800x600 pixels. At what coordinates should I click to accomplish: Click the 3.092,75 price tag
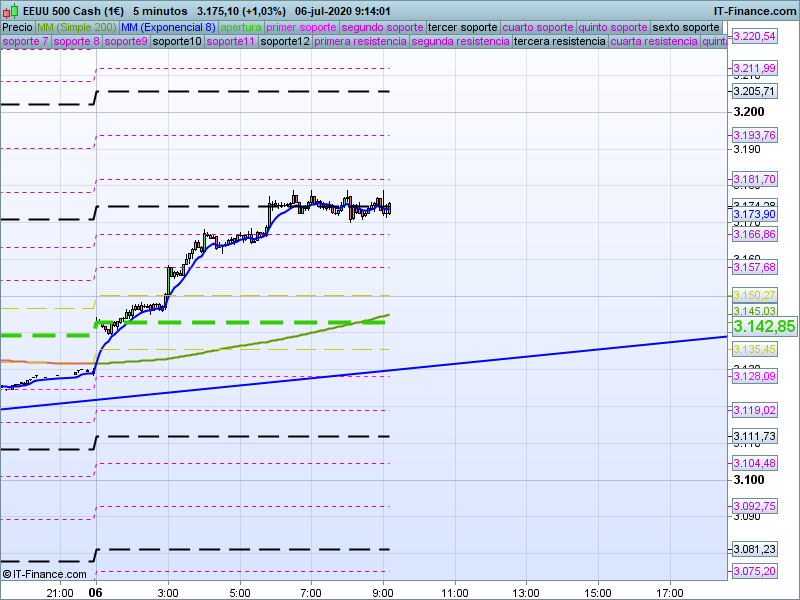point(755,506)
